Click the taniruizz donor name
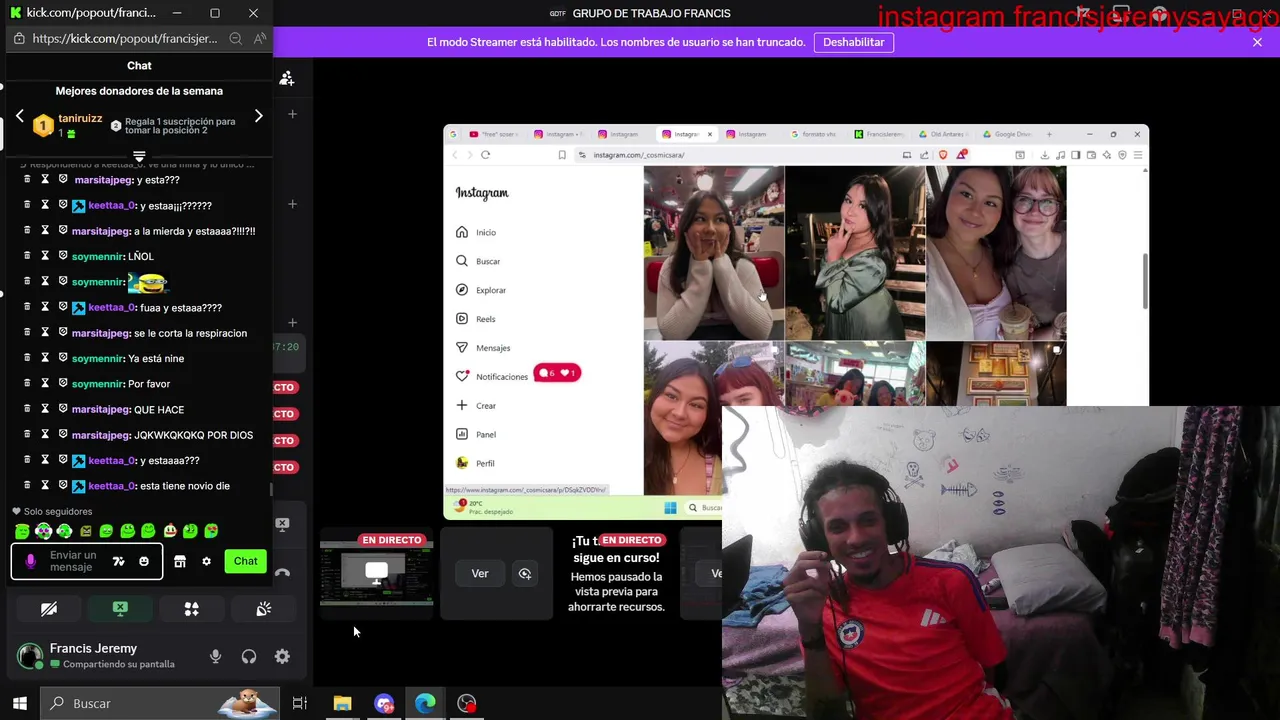The image size is (1280, 720). click(x=80, y=118)
